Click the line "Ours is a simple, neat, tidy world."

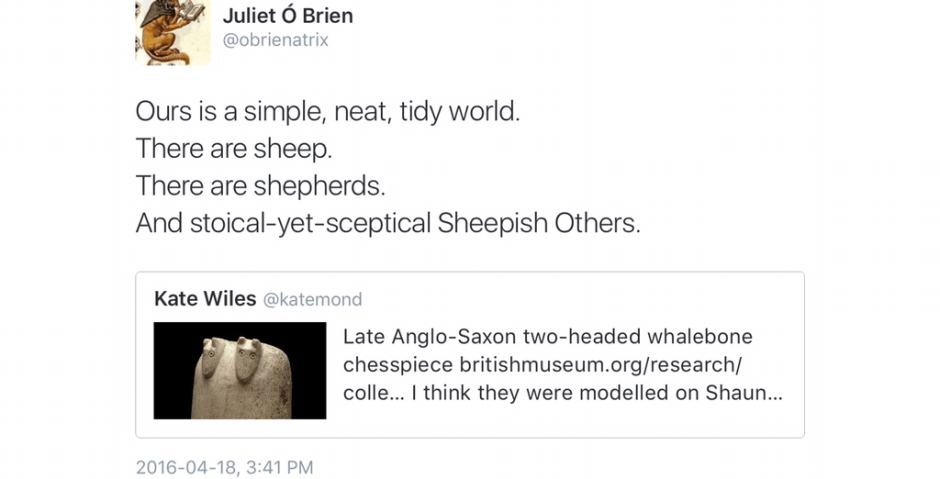tap(328, 110)
